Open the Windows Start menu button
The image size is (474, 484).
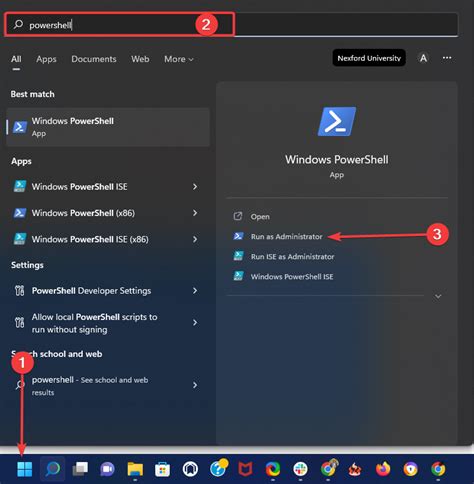(x=25, y=469)
